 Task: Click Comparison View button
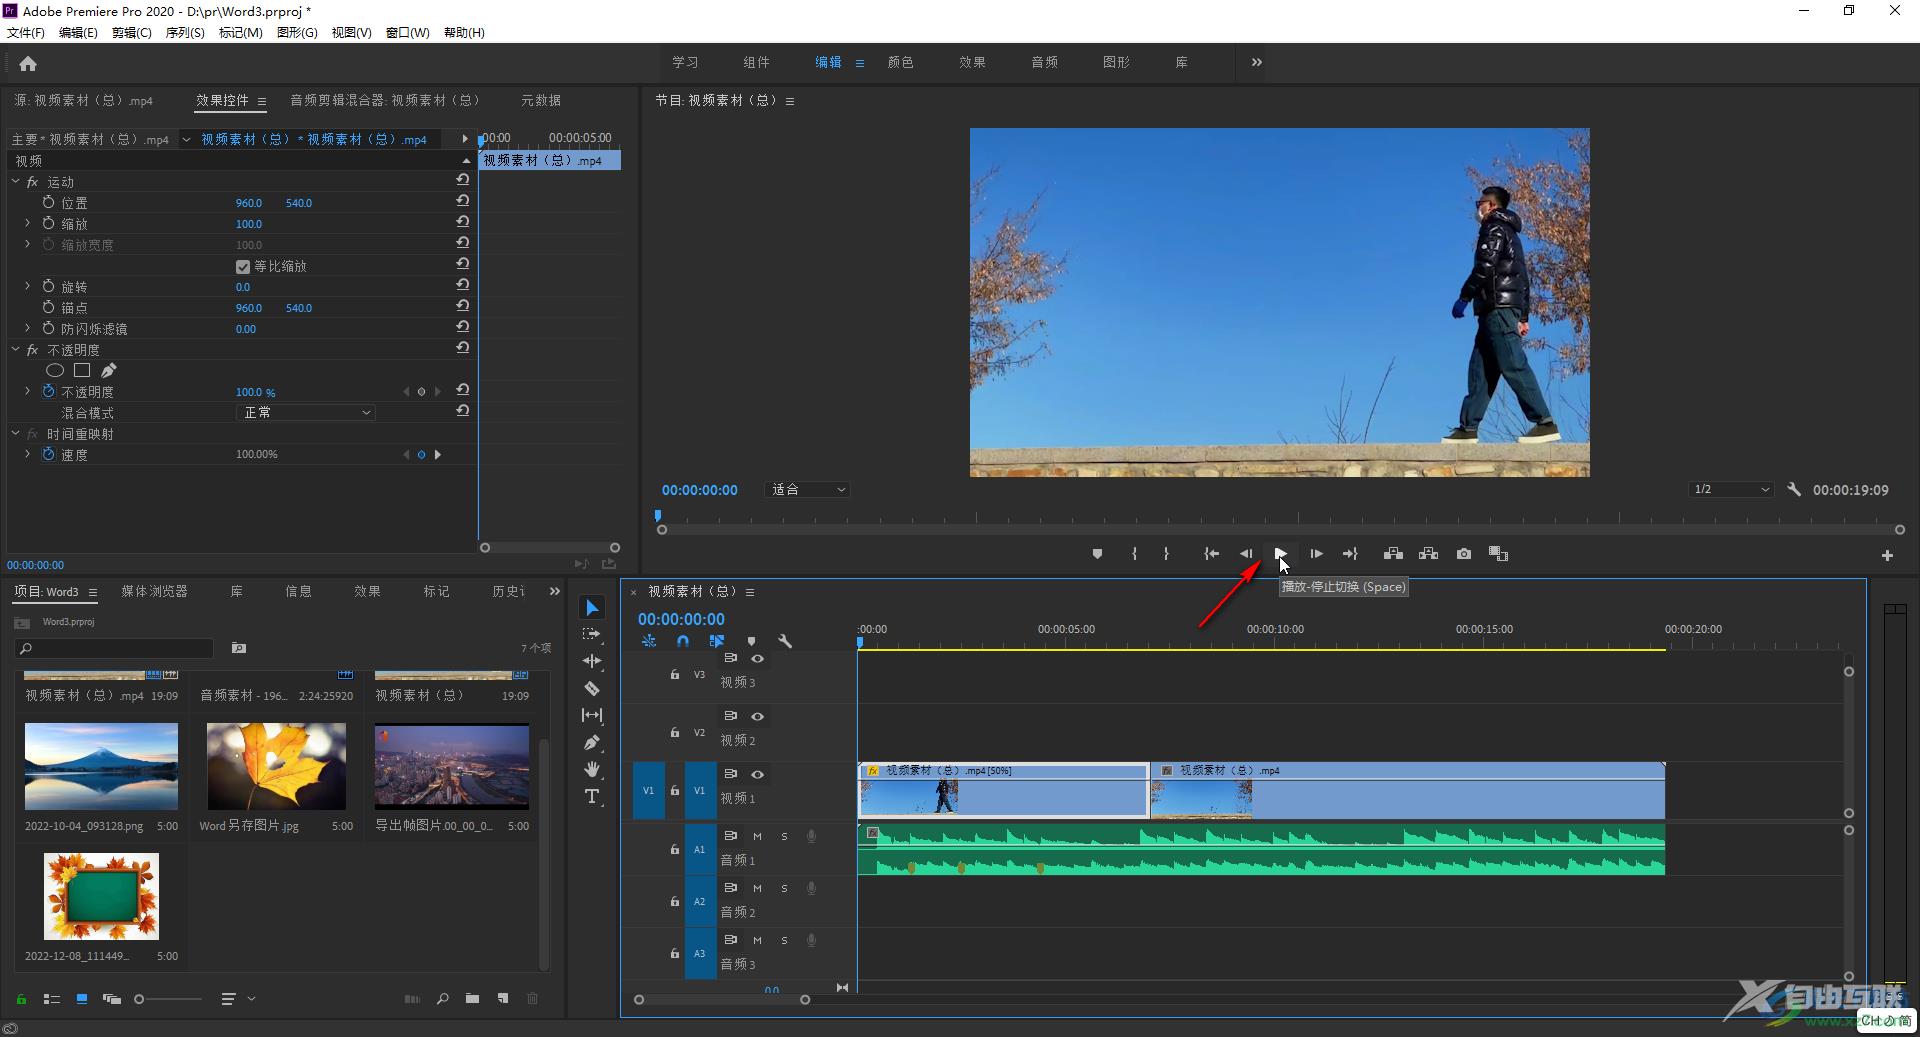pyautogui.click(x=1498, y=554)
